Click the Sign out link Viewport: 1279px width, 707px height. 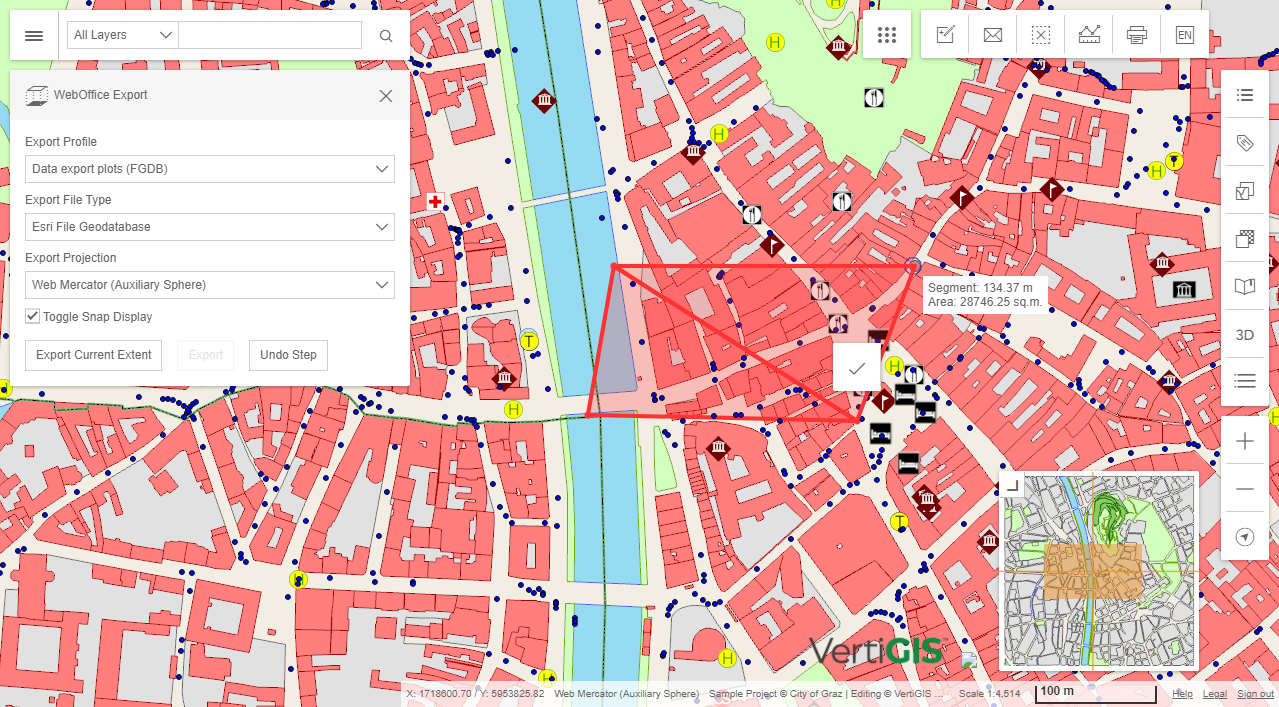pos(1255,694)
